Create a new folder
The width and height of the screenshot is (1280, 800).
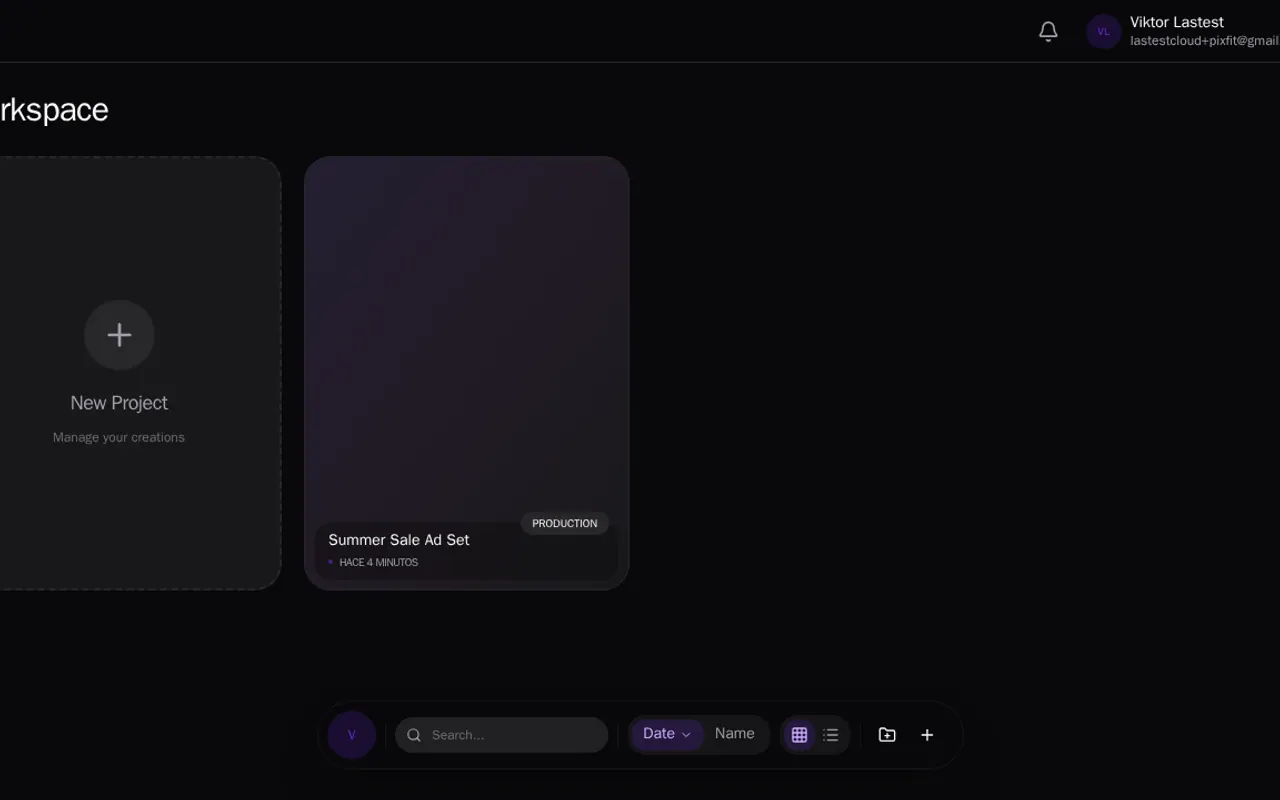tap(887, 735)
